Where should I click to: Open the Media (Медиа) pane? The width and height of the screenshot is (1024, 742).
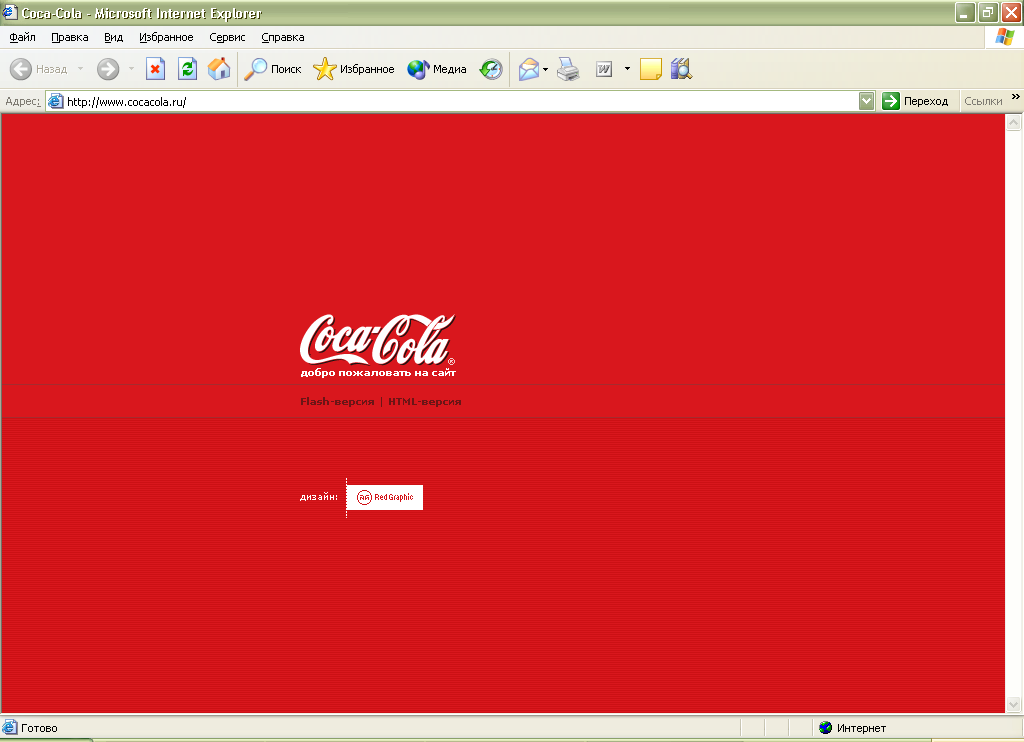pyautogui.click(x=436, y=69)
